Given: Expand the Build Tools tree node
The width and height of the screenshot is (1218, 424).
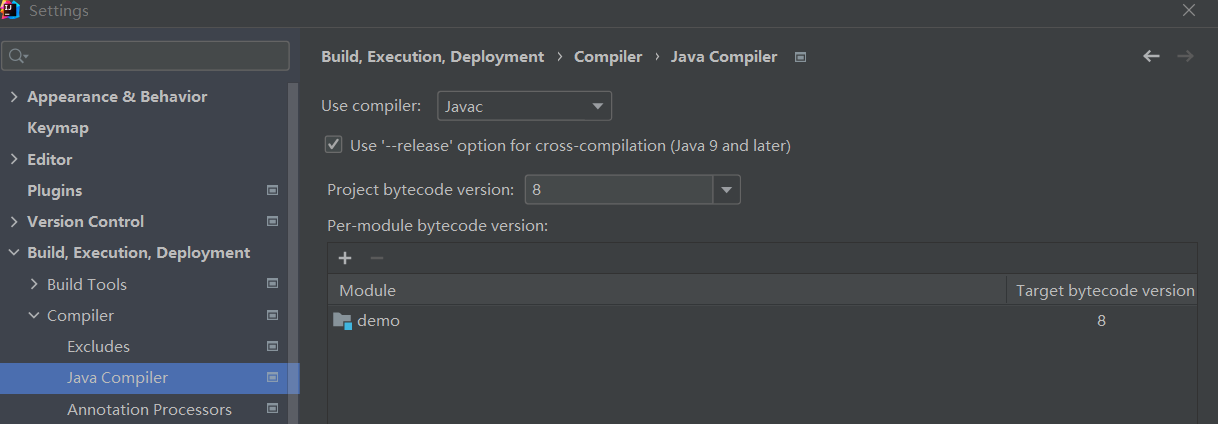Looking at the screenshot, I should point(34,284).
